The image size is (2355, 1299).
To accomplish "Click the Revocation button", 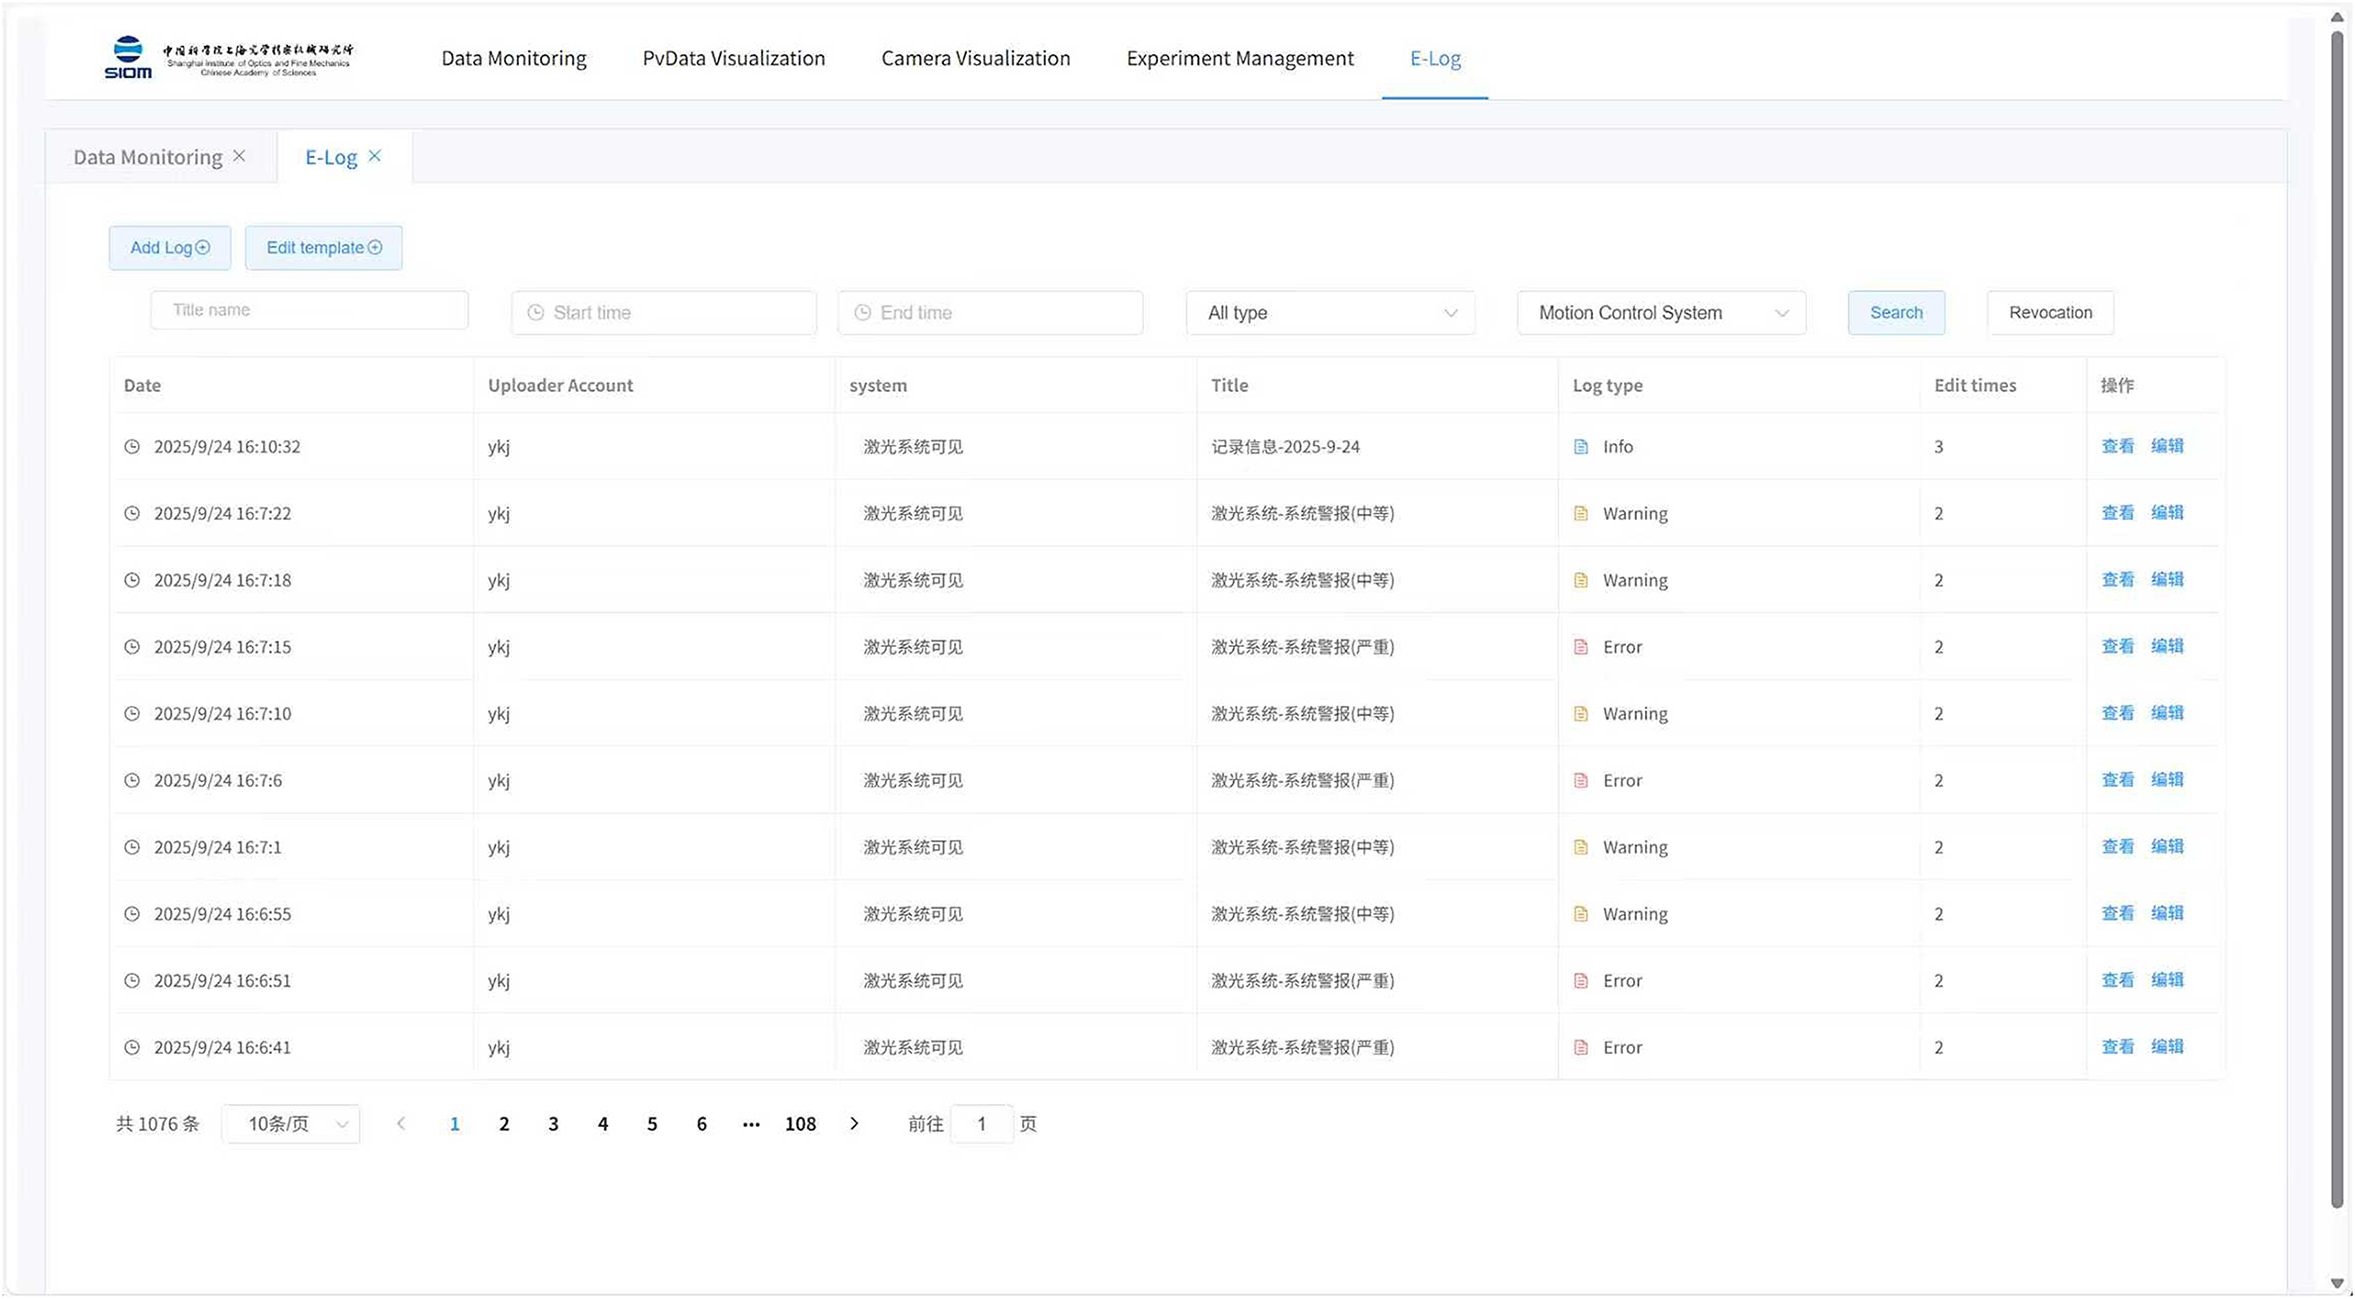I will [2050, 313].
